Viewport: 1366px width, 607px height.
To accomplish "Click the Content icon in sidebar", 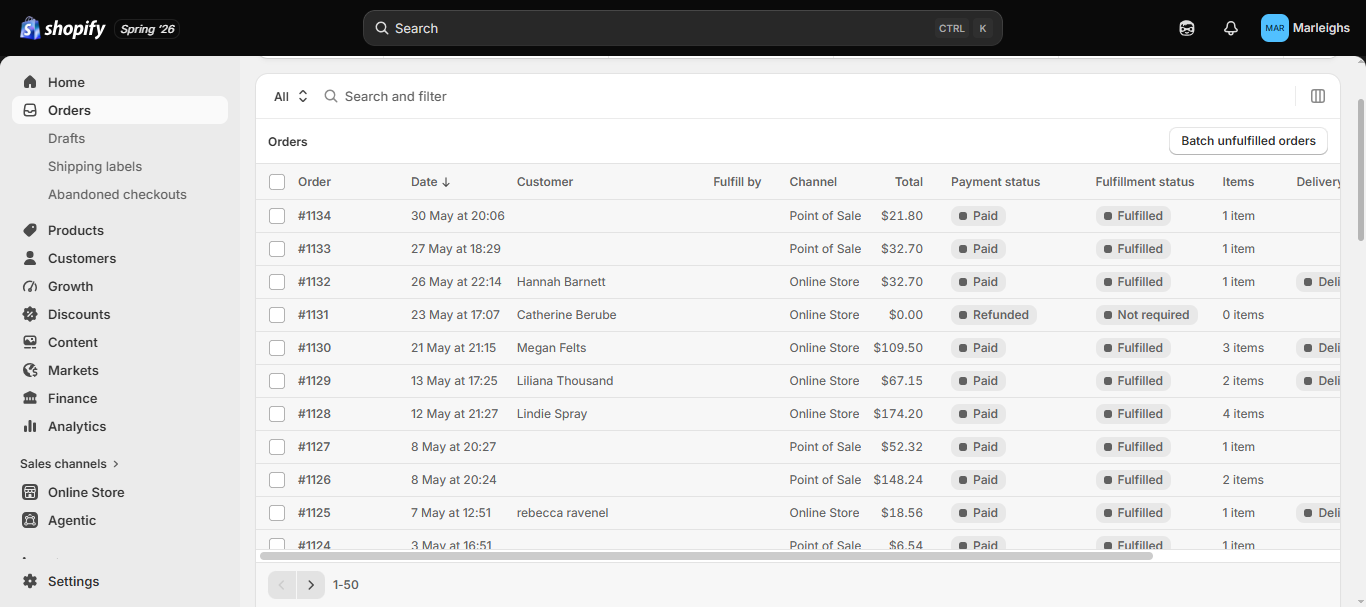I will coord(30,342).
